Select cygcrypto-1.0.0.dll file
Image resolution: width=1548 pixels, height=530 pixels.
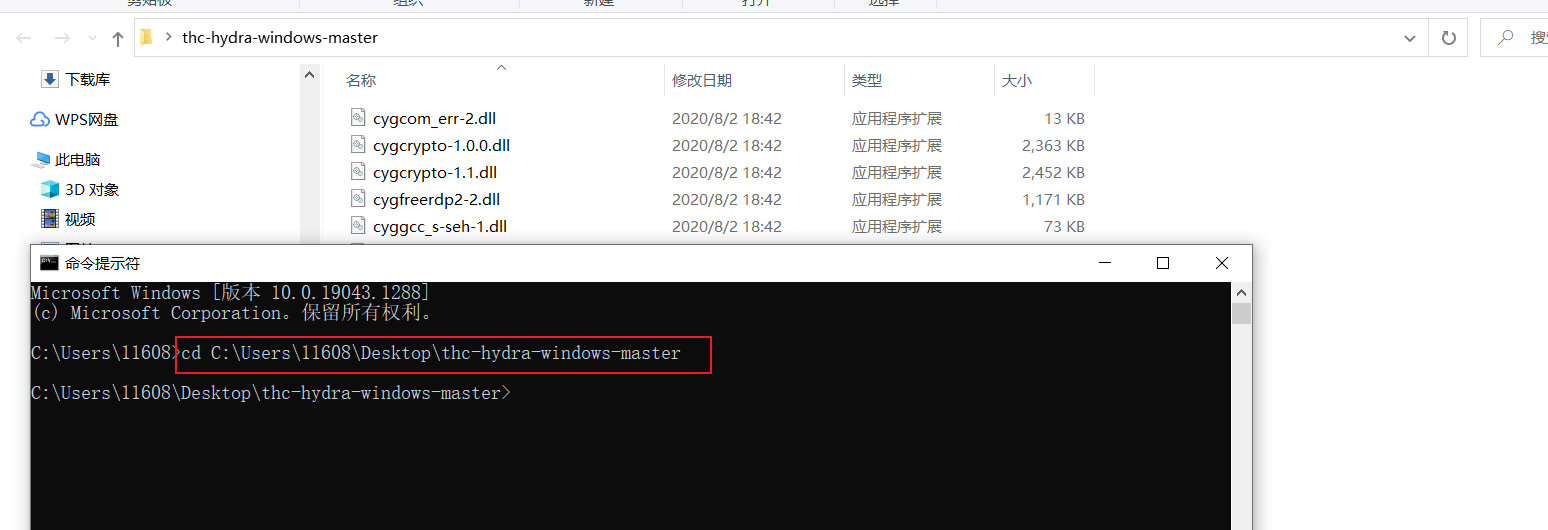442,145
